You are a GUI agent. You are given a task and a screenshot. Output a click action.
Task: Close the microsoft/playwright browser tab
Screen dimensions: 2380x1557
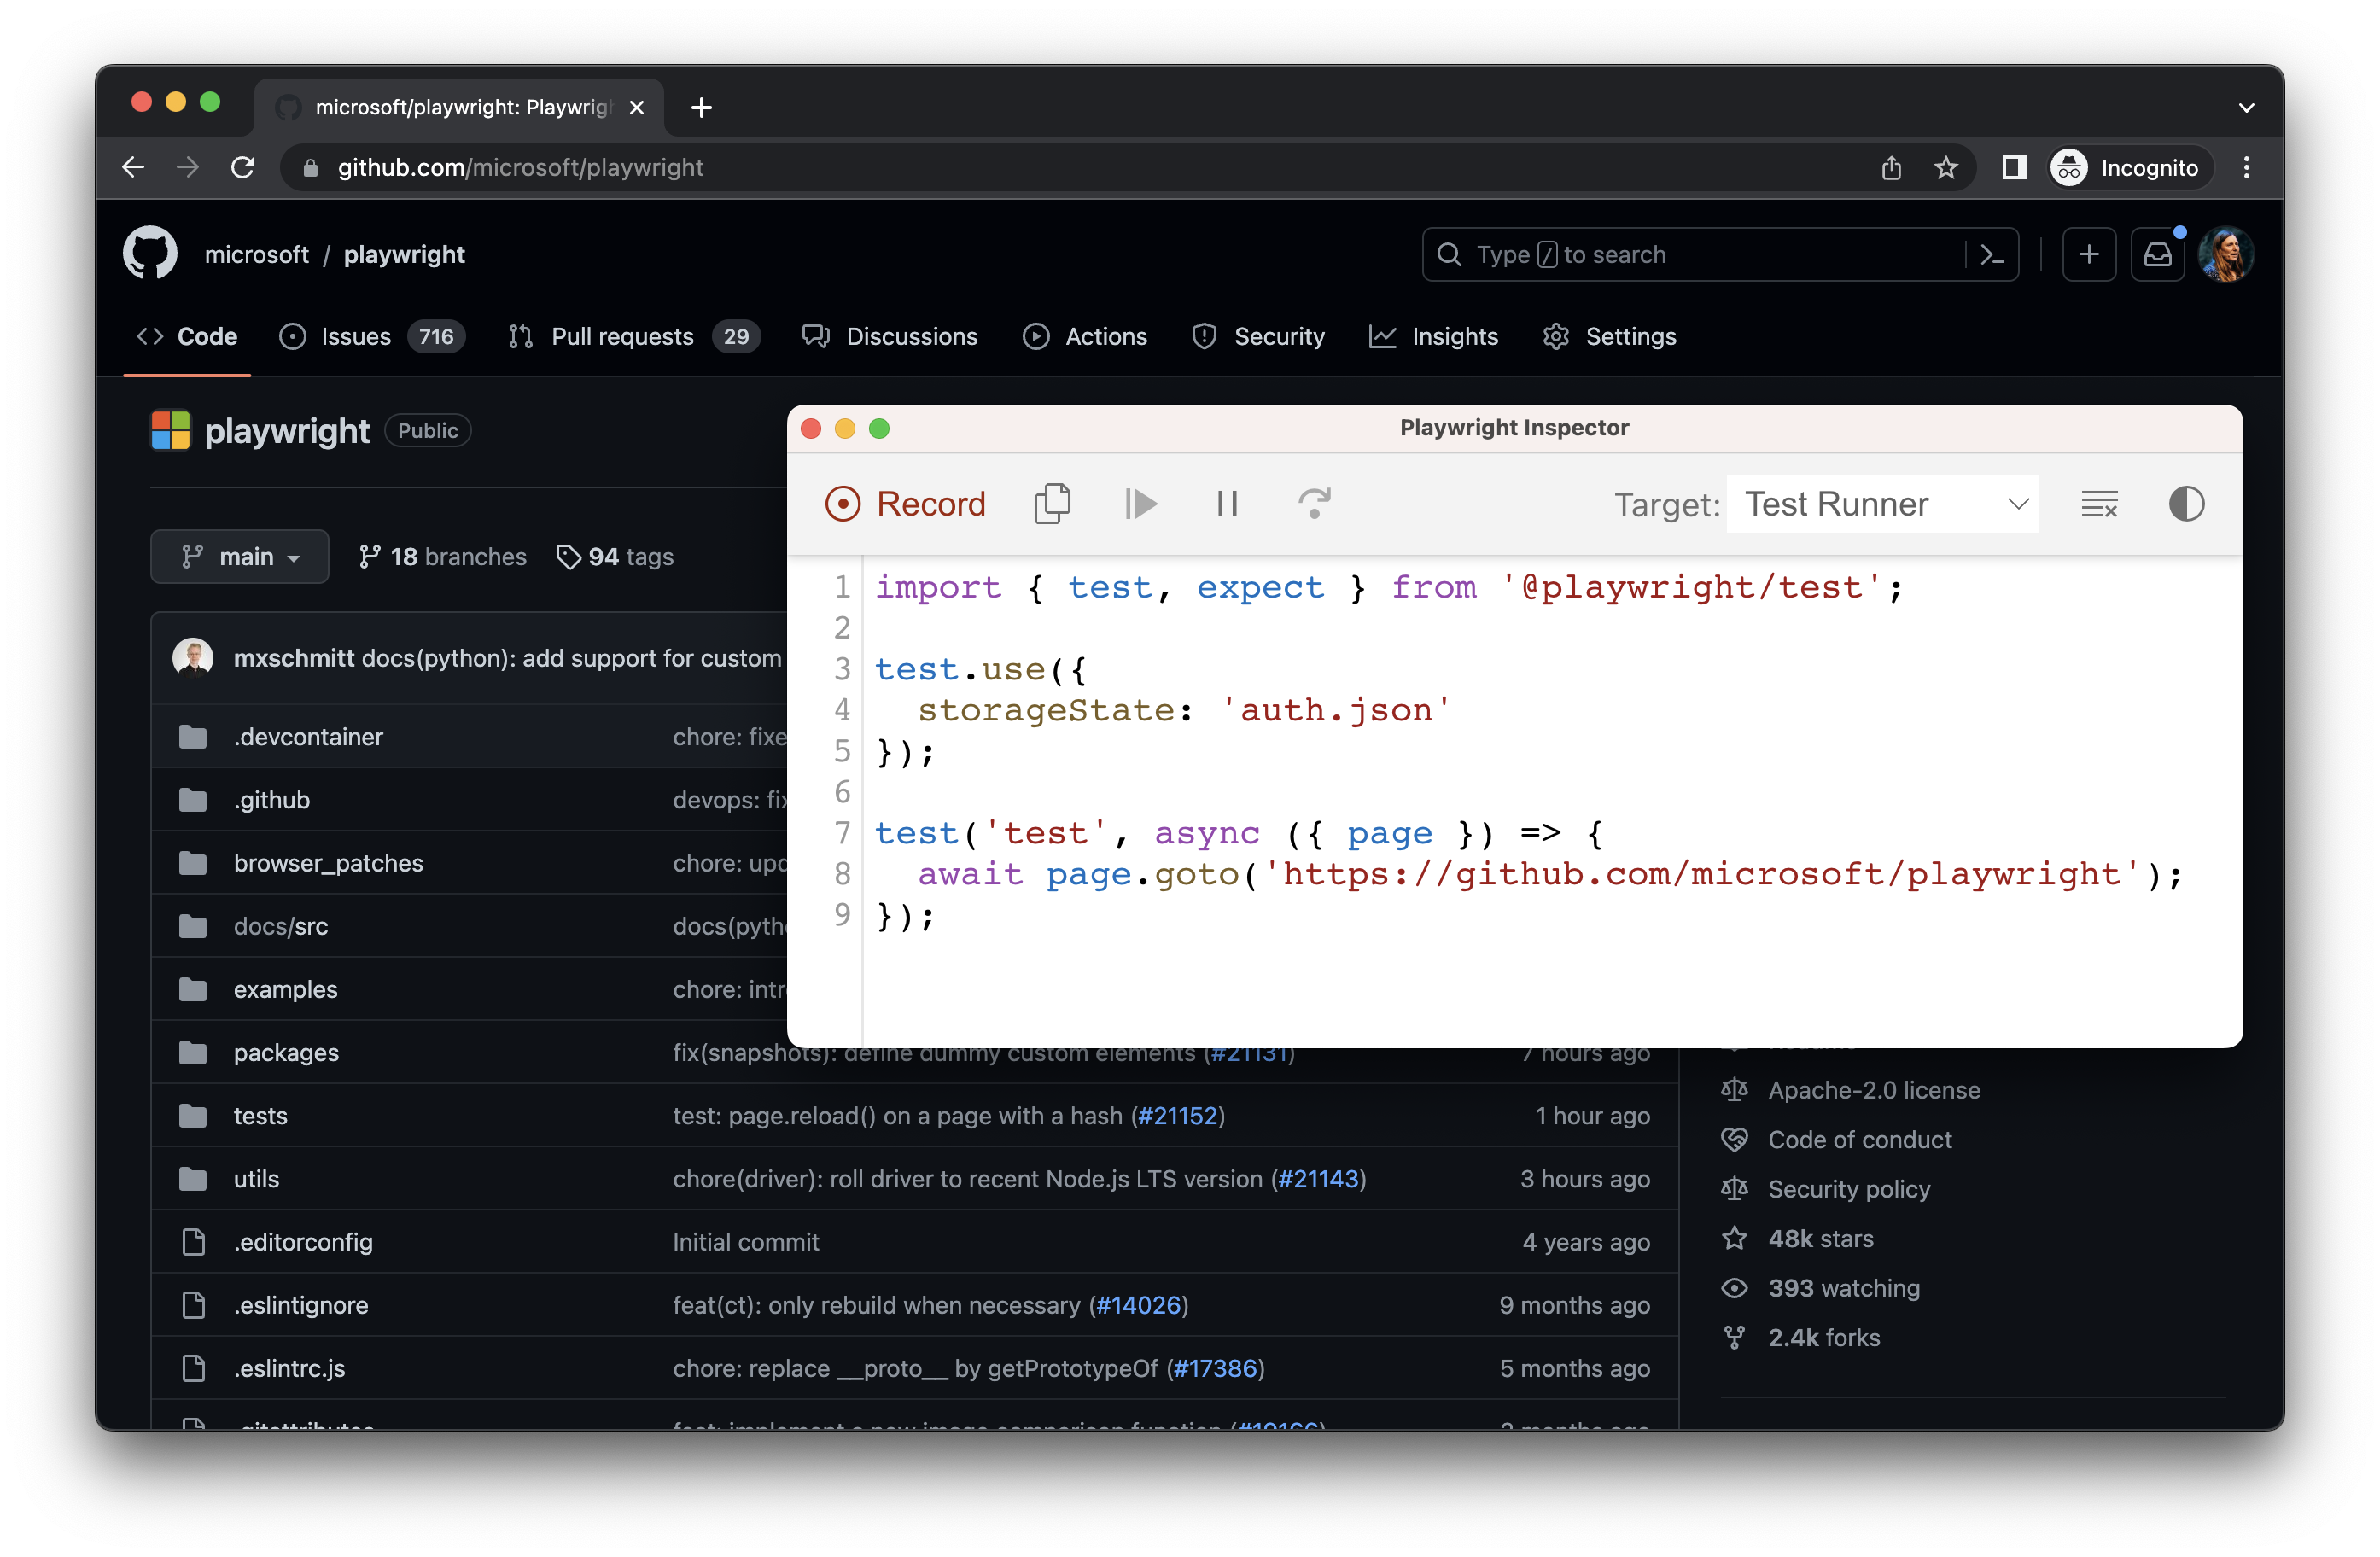tap(636, 107)
